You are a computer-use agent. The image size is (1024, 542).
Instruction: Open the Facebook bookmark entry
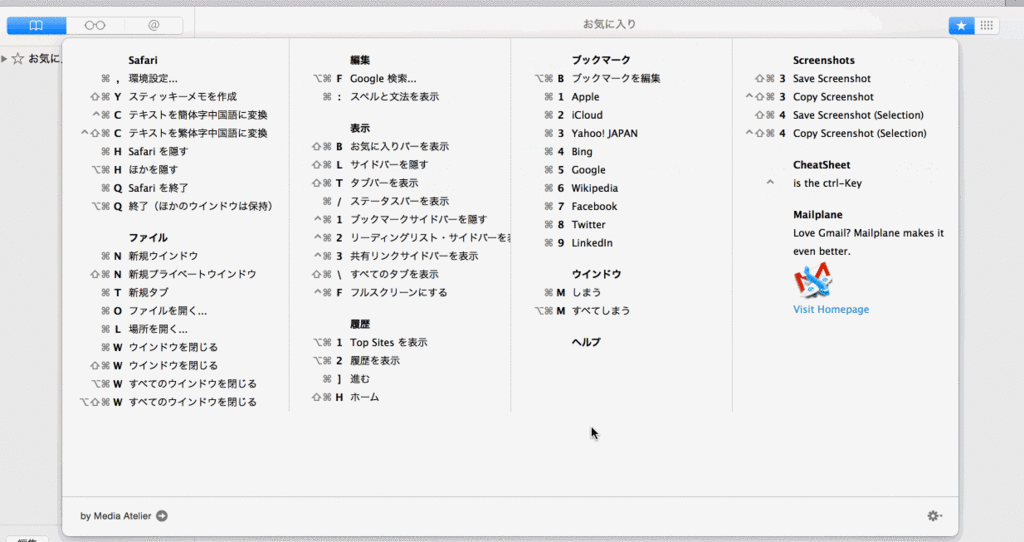[594, 206]
